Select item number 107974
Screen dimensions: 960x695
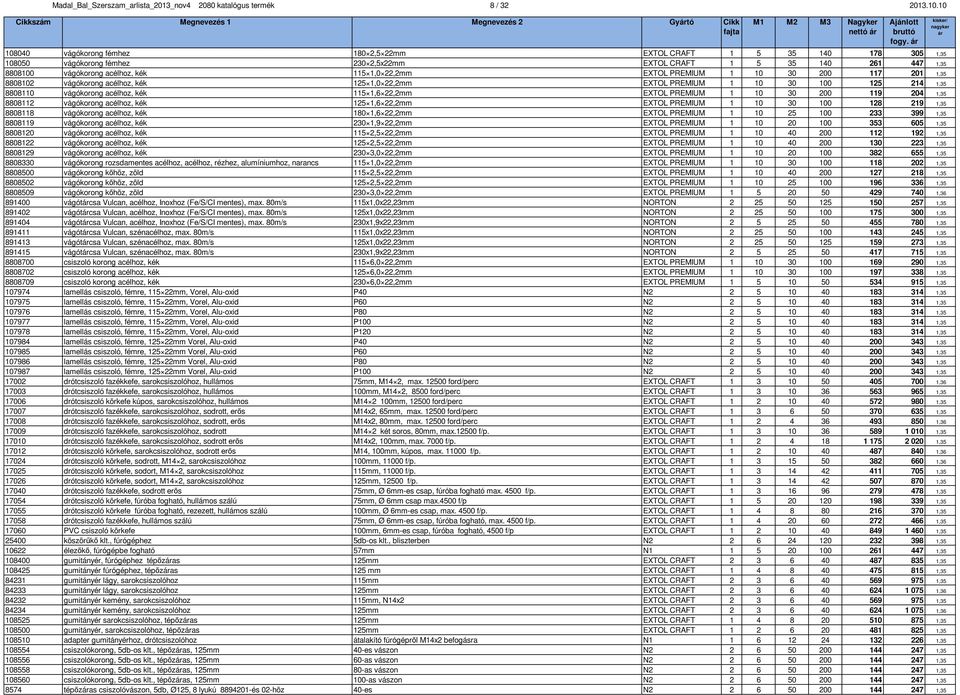pos(17,292)
